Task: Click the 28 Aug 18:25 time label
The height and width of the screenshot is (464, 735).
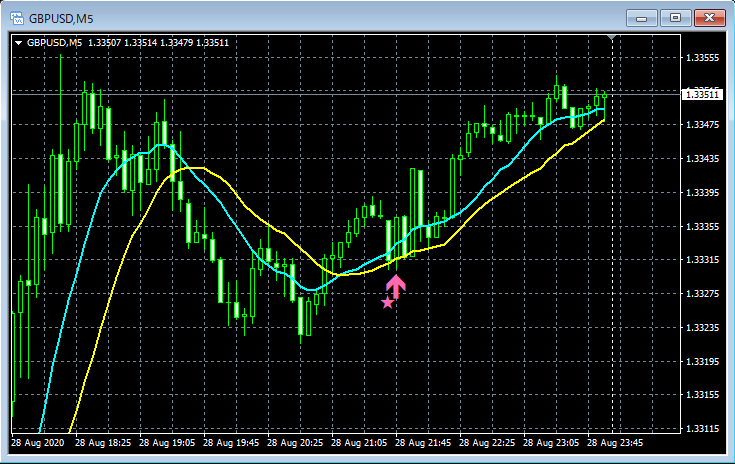Action: coord(103,442)
